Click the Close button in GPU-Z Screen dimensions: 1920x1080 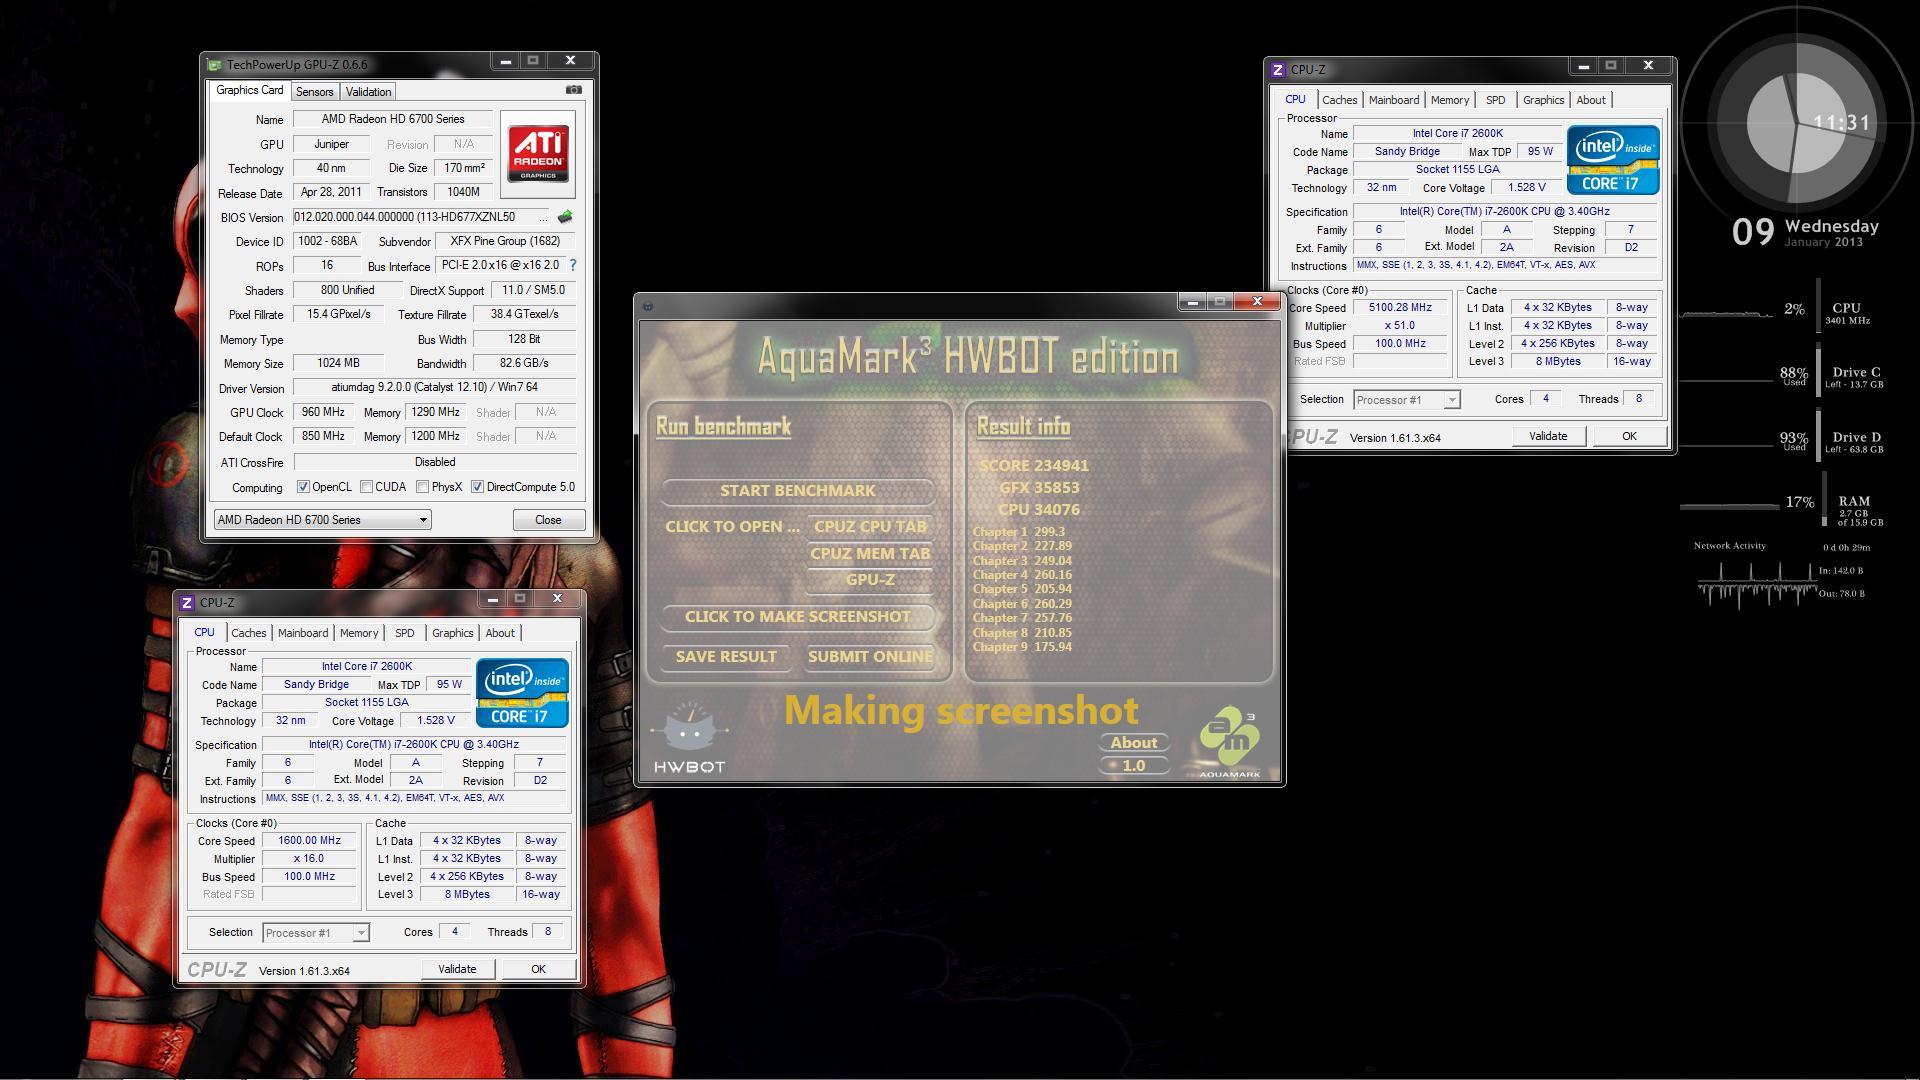548,520
